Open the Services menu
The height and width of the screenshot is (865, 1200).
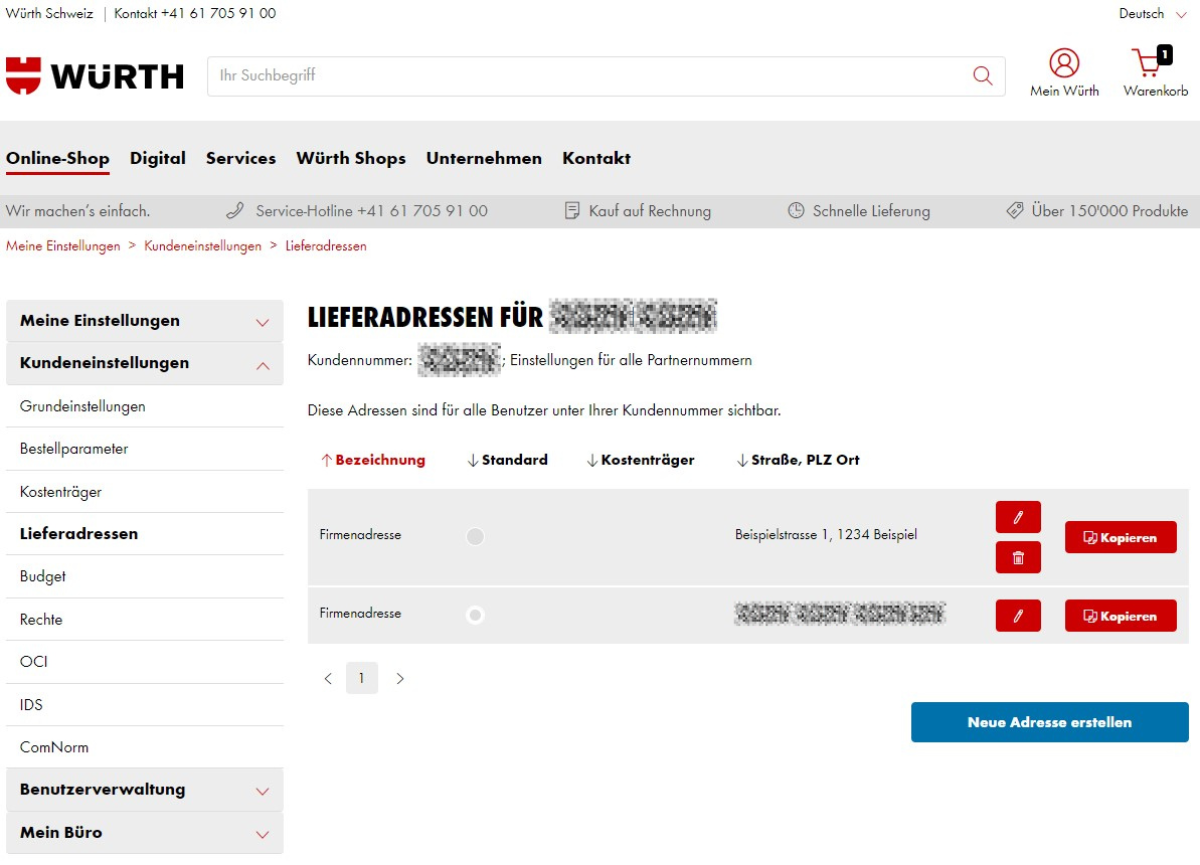click(241, 158)
